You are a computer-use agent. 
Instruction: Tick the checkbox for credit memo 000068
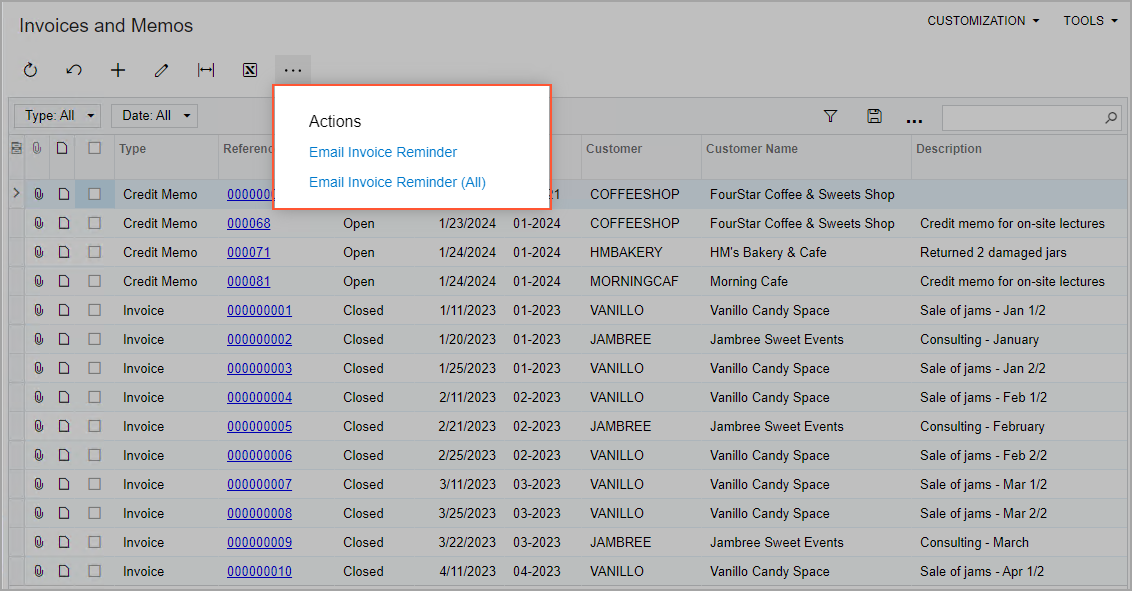[94, 223]
